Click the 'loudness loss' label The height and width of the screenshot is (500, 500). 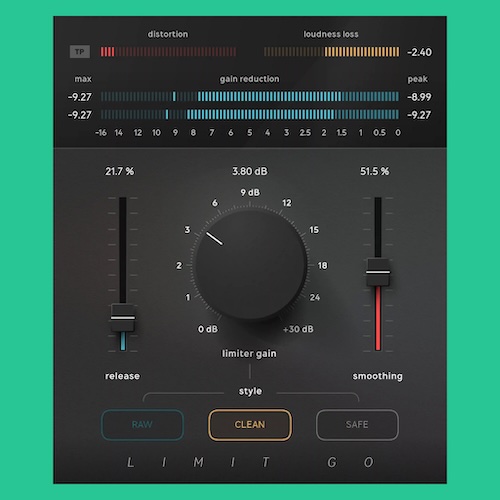click(331, 34)
